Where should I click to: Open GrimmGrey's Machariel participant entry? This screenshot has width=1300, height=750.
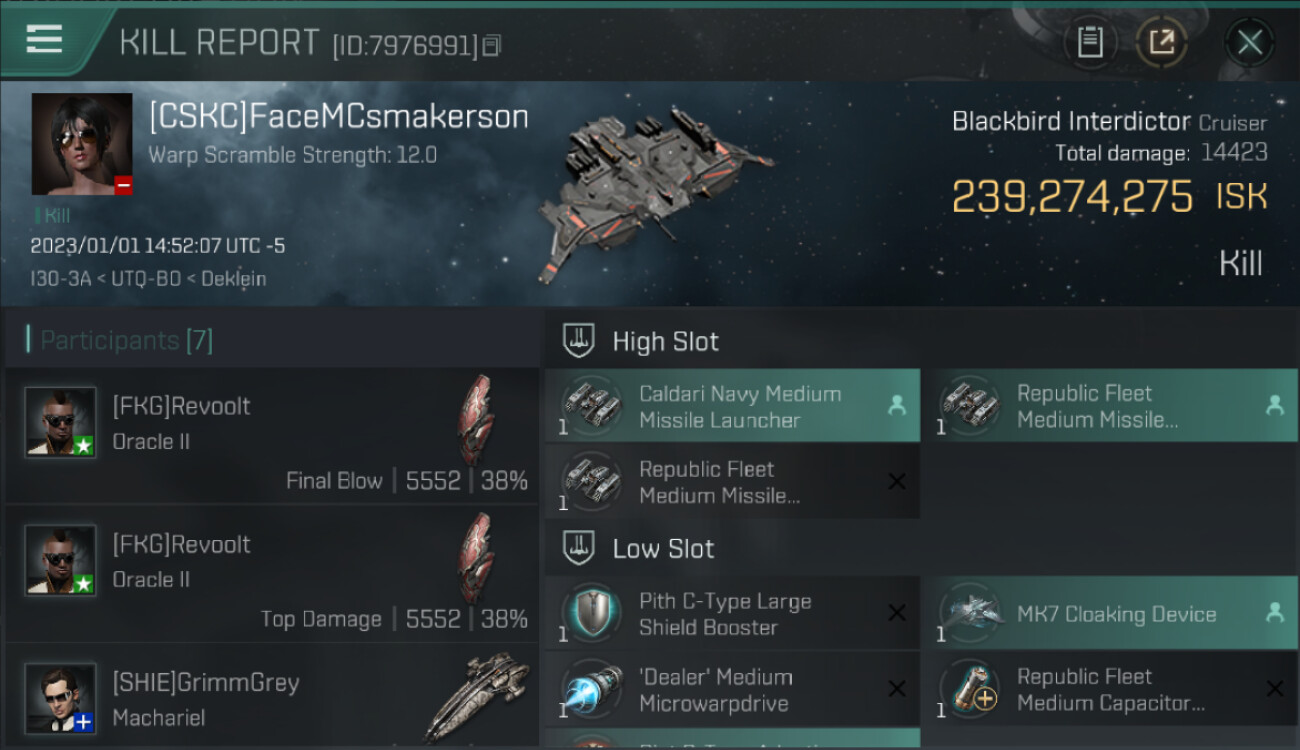click(x=272, y=698)
